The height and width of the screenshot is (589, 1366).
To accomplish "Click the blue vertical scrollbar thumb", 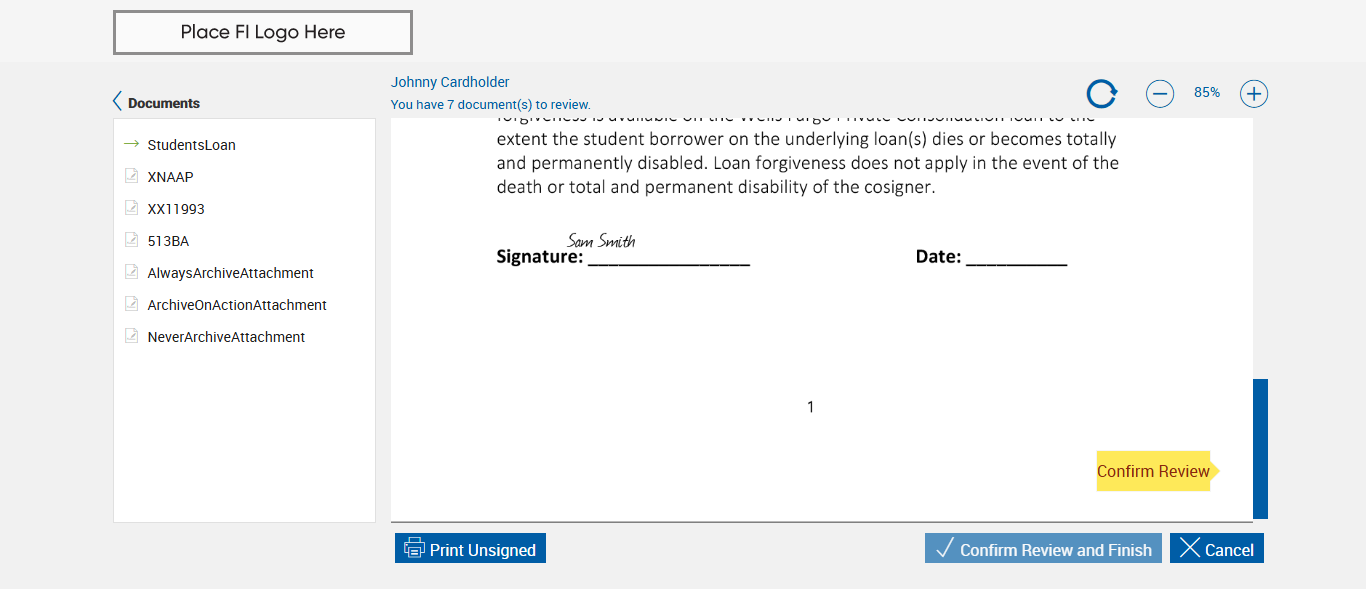I will pyautogui.click(x=1260, y=448).
